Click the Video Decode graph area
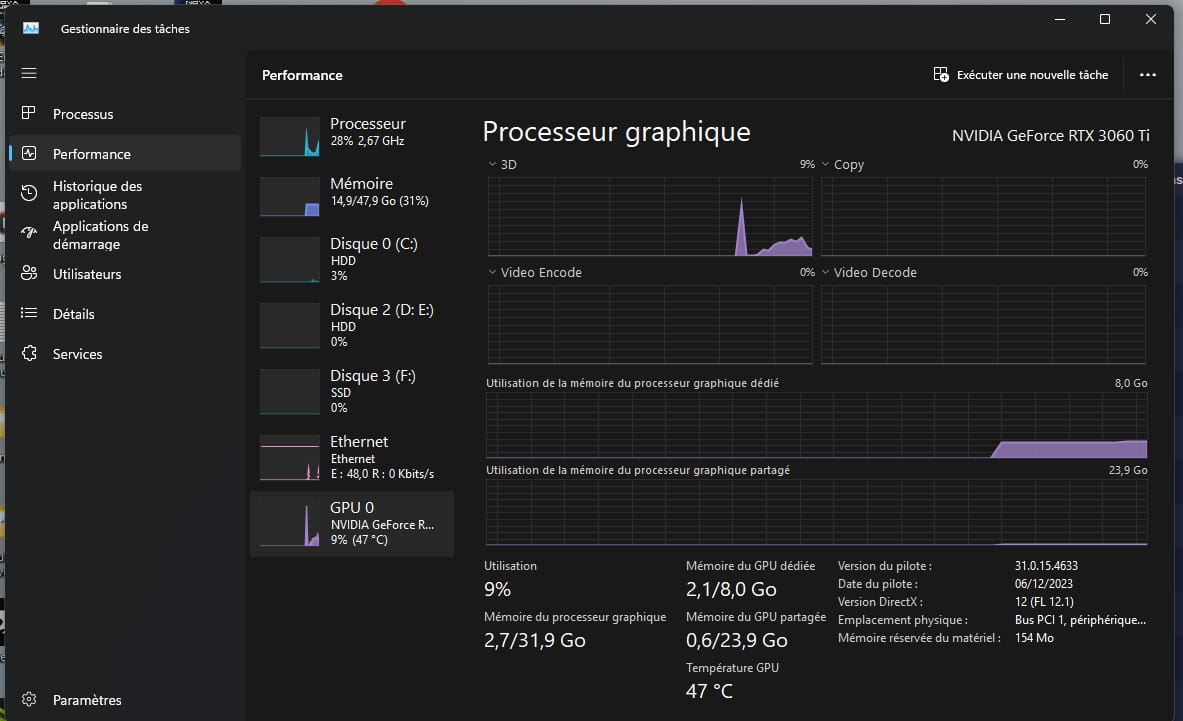Image resolution: width=1183 pixels, height=721 pixels. 983,324
